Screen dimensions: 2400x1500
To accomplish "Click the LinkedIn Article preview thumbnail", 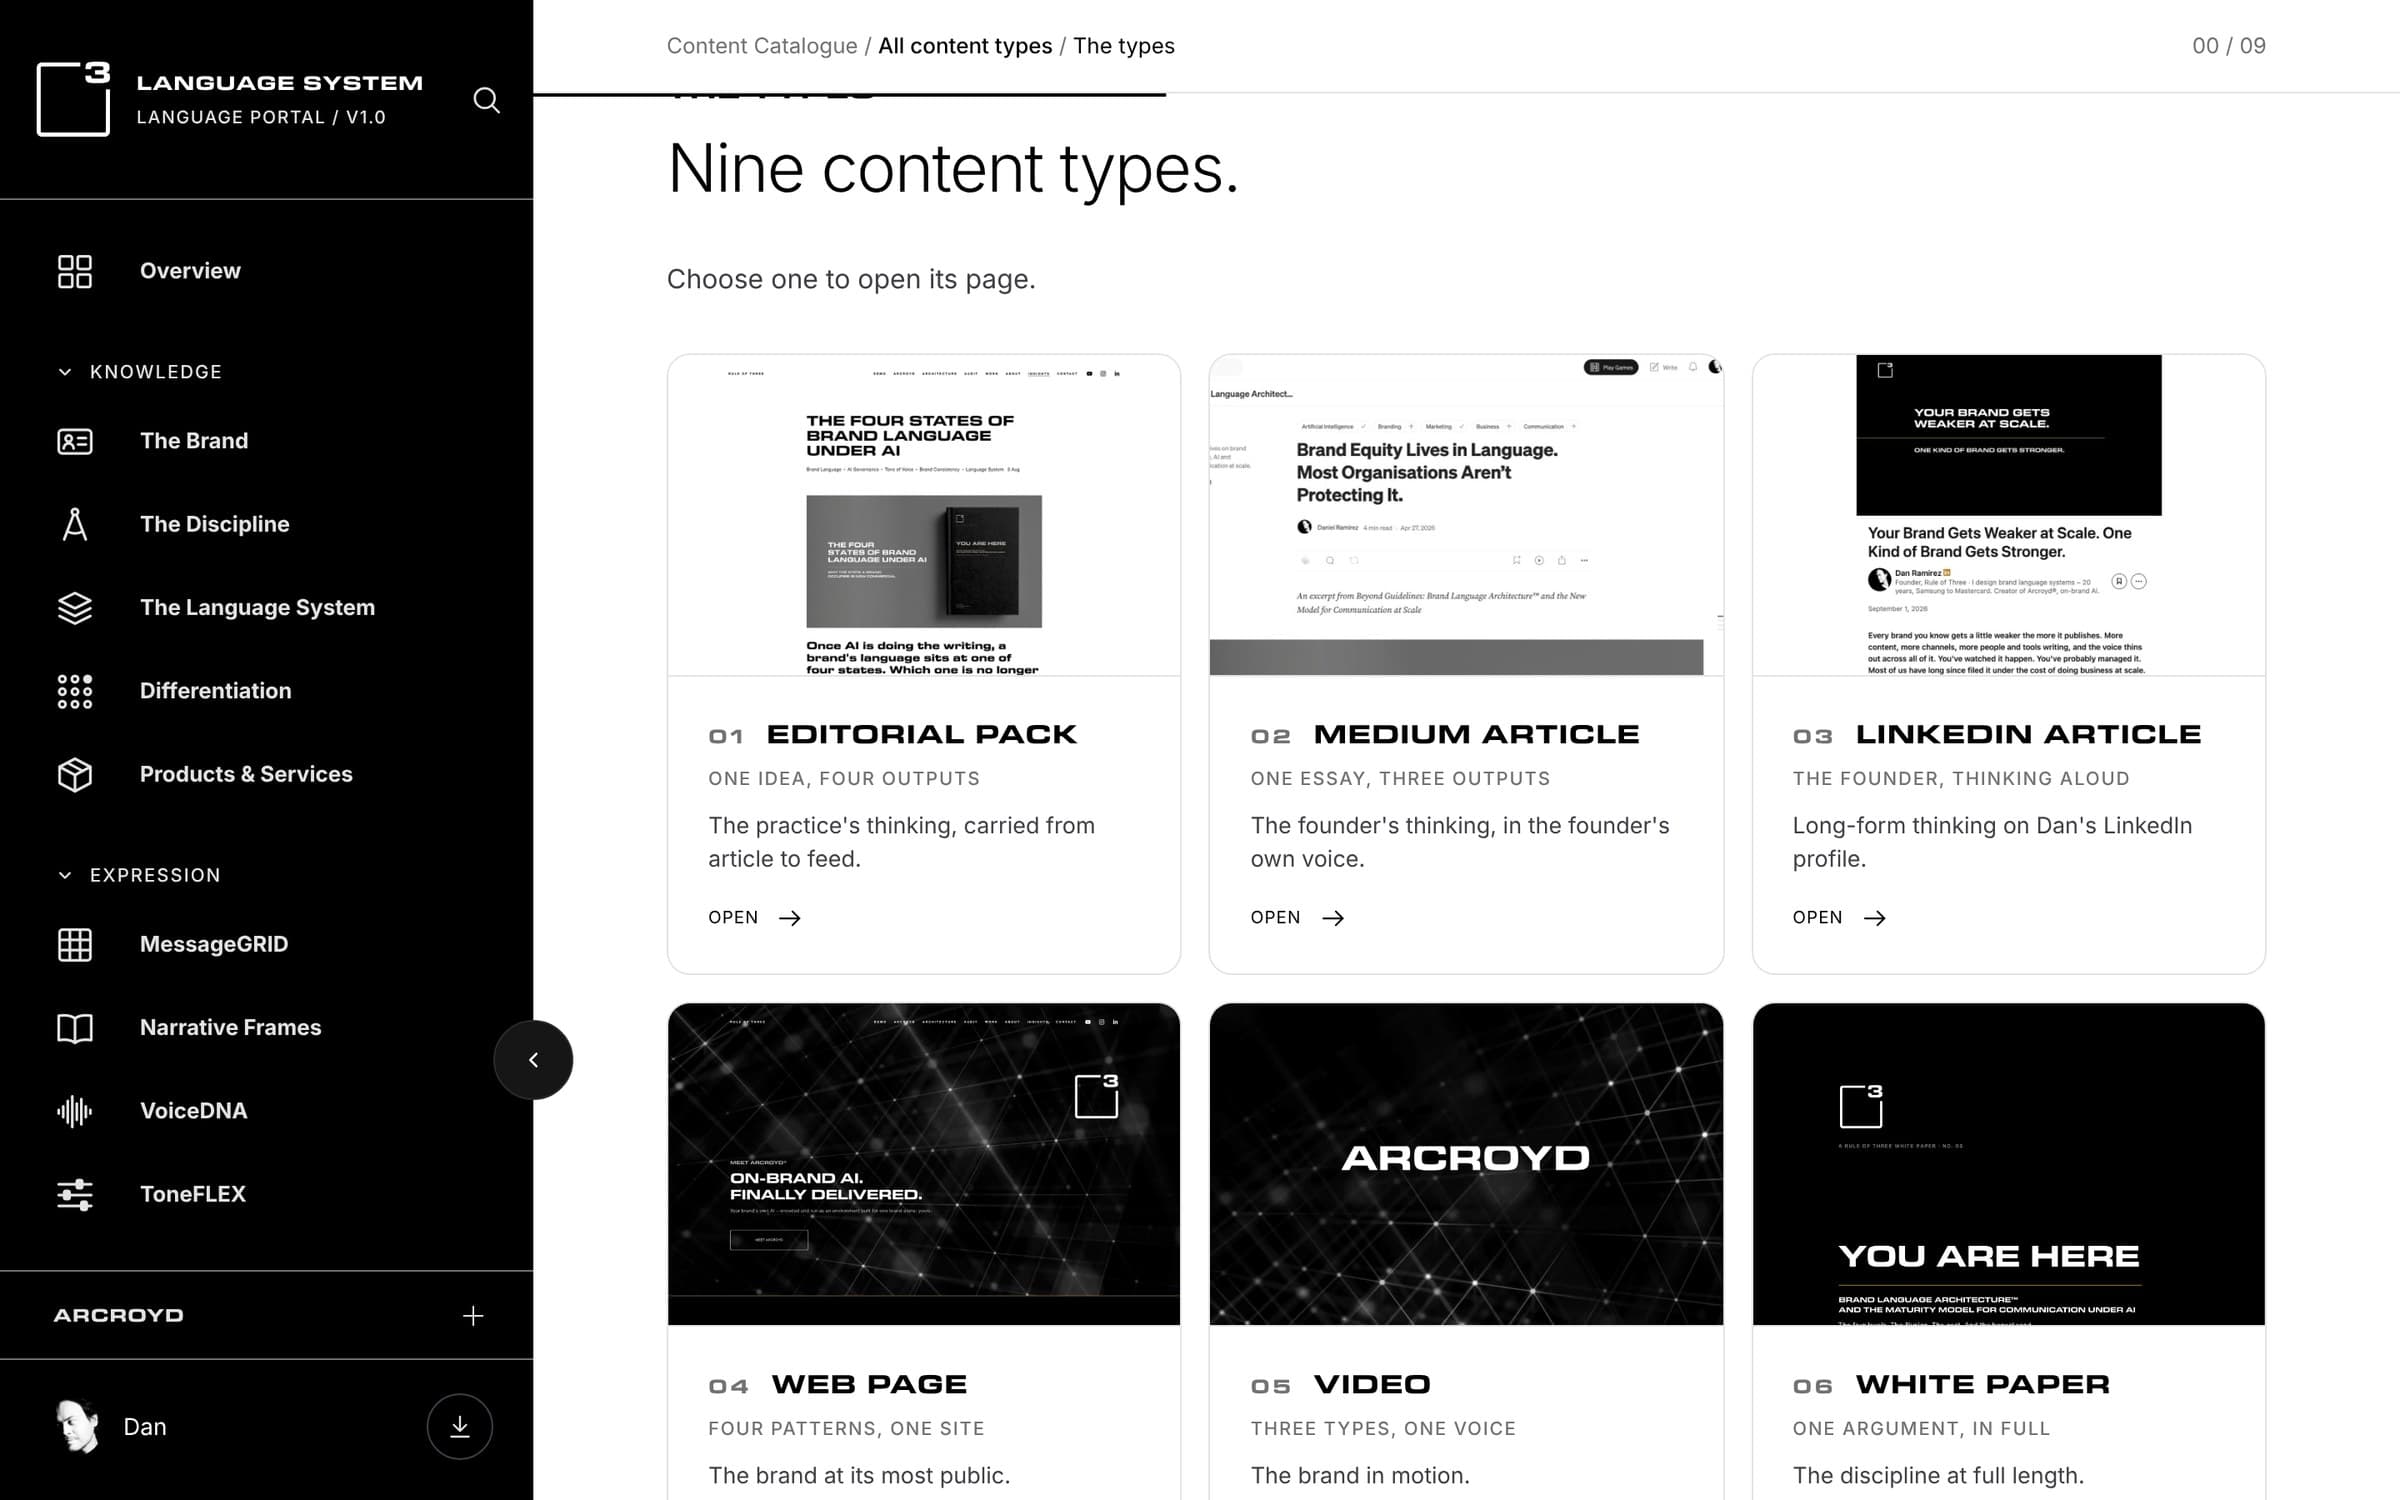I will tap(2008, 515).
